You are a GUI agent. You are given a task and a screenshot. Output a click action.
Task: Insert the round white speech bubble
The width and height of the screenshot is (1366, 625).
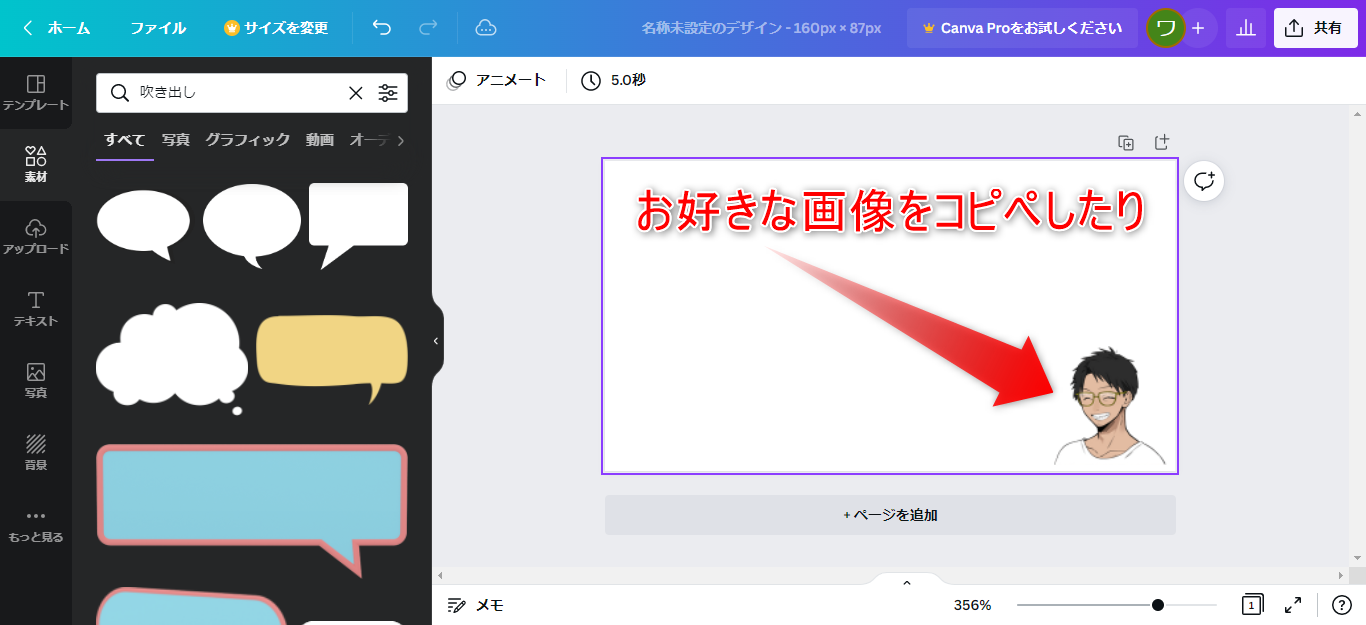tap(252, 224)
